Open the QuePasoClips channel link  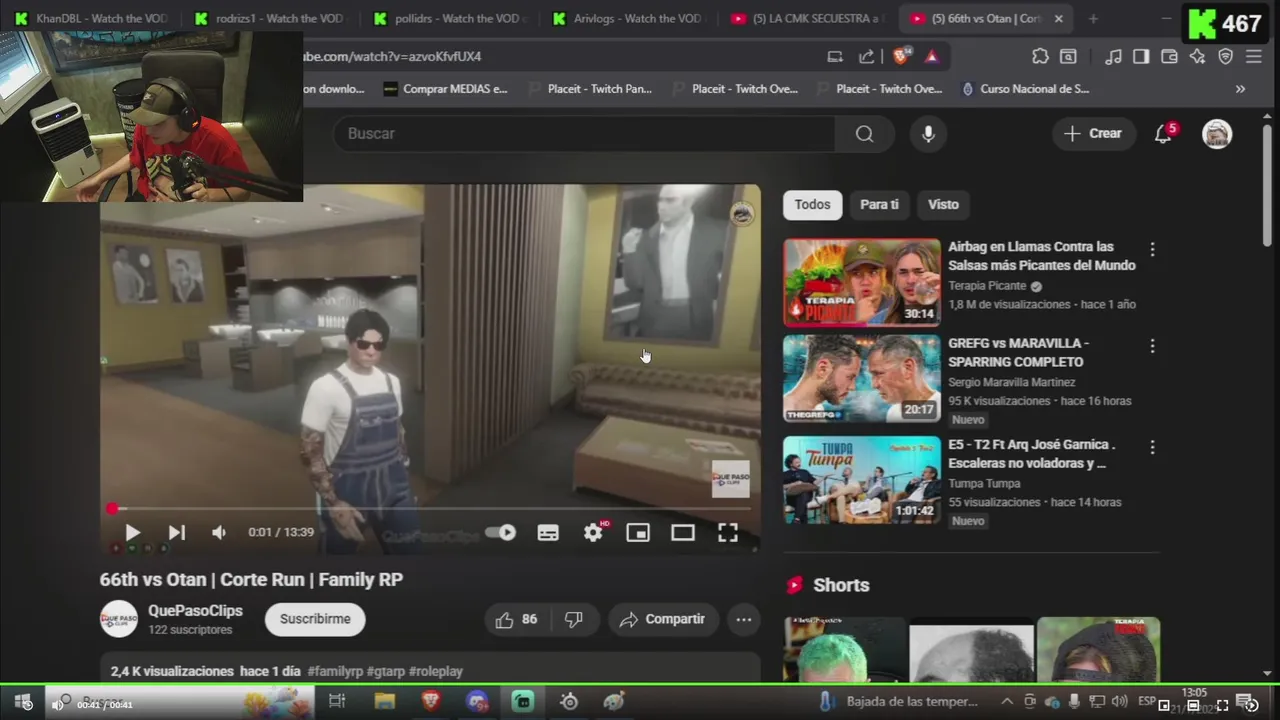[195, 610]
